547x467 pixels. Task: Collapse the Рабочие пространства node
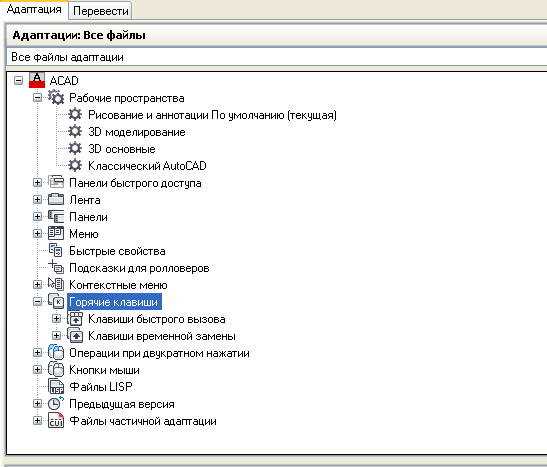37,98
